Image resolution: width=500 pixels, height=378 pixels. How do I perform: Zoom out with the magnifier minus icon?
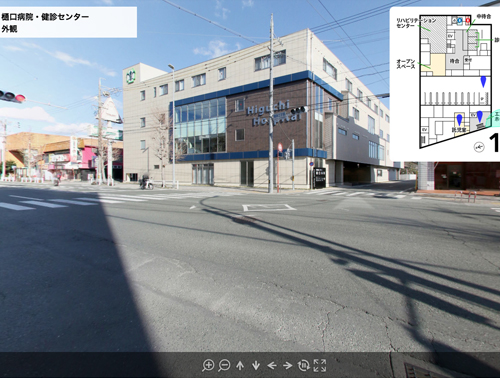coord(224,365)
